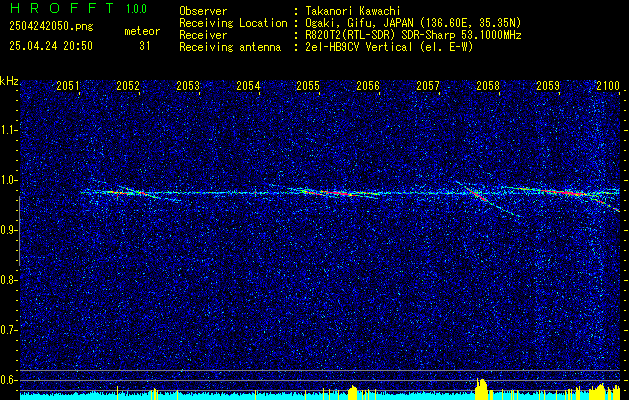The height and width of the screenshot is (400, 629).
Task: Click the Ogaki, Gifu receiving location text
Action: (413, 23)
